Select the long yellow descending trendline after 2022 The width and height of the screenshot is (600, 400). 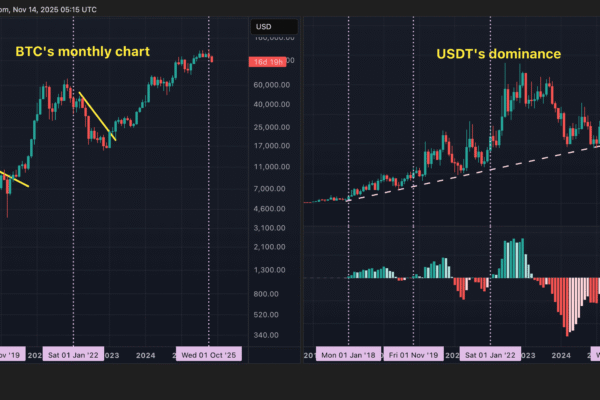click(96, 116)
